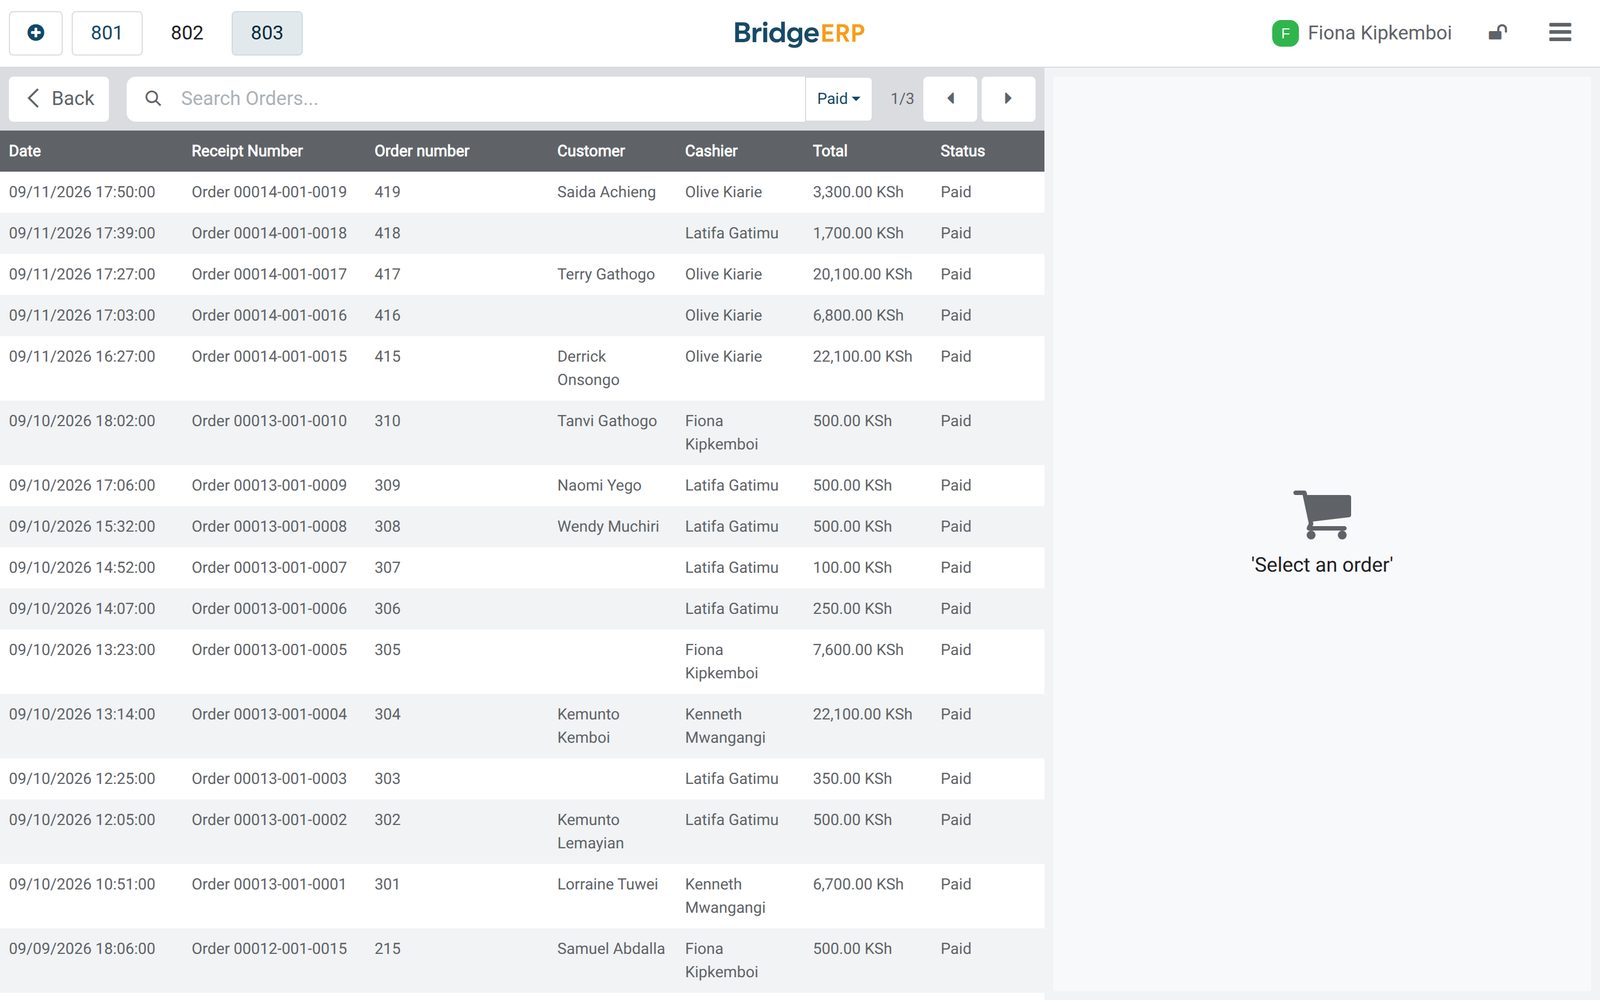
Task: Select Terry Gathogo's order 417
Action: point(522,274)
